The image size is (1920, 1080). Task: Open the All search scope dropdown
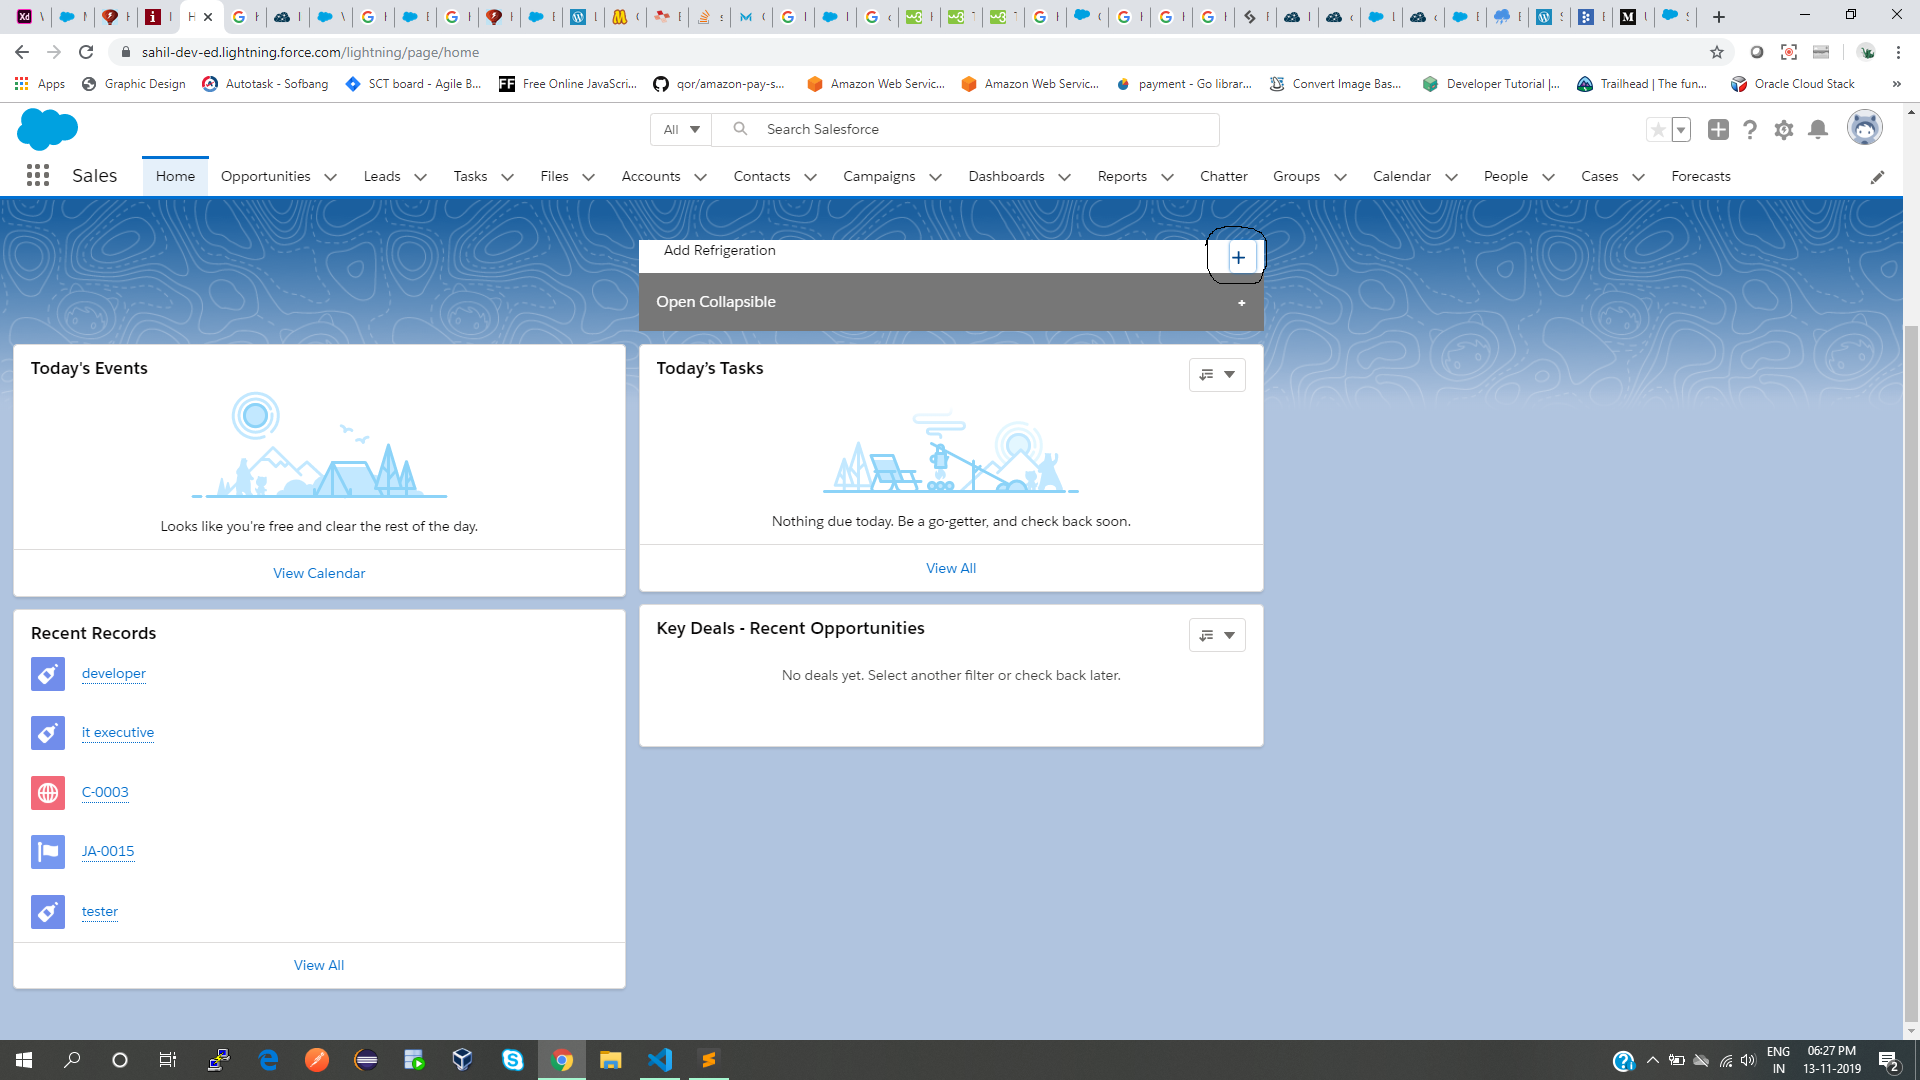coord(681,130)
